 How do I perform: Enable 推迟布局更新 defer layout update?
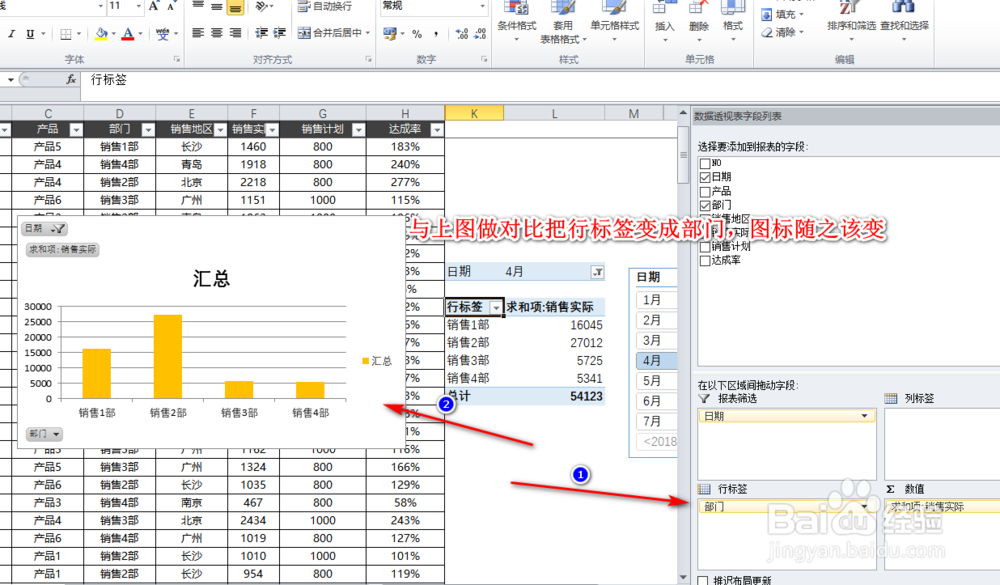coord(705,578)
